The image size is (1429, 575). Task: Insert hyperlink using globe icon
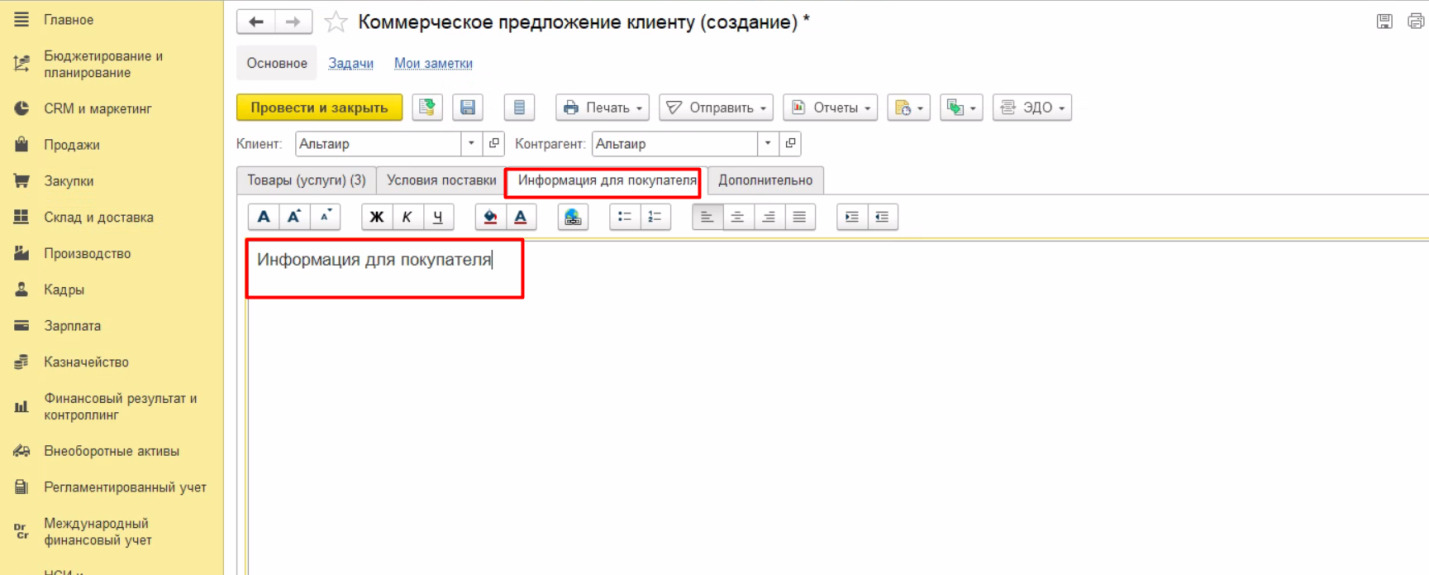tap(573, 217)
